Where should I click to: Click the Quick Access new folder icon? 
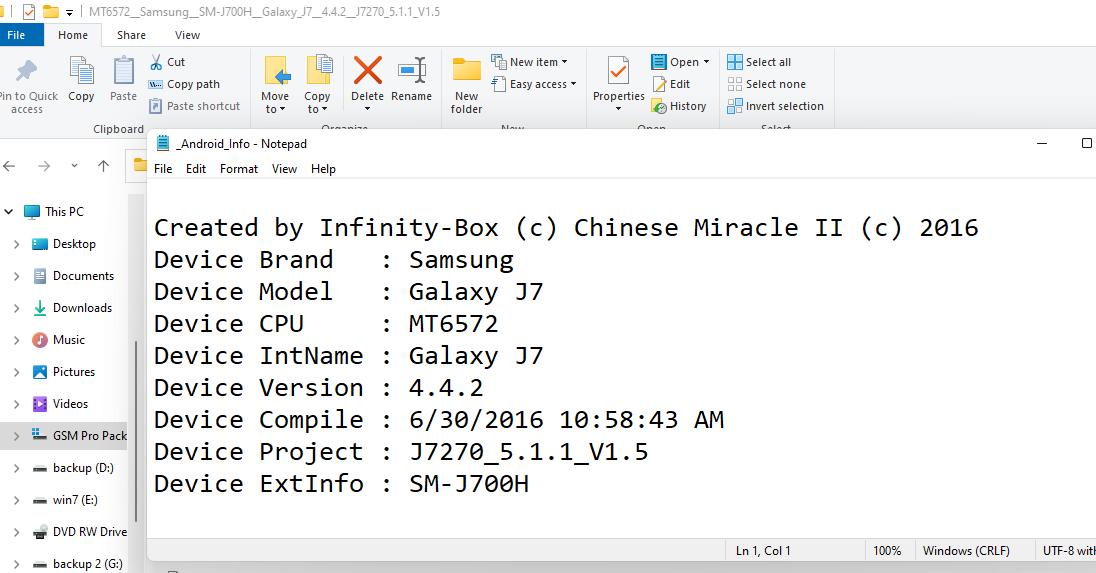tap(50, 12)
